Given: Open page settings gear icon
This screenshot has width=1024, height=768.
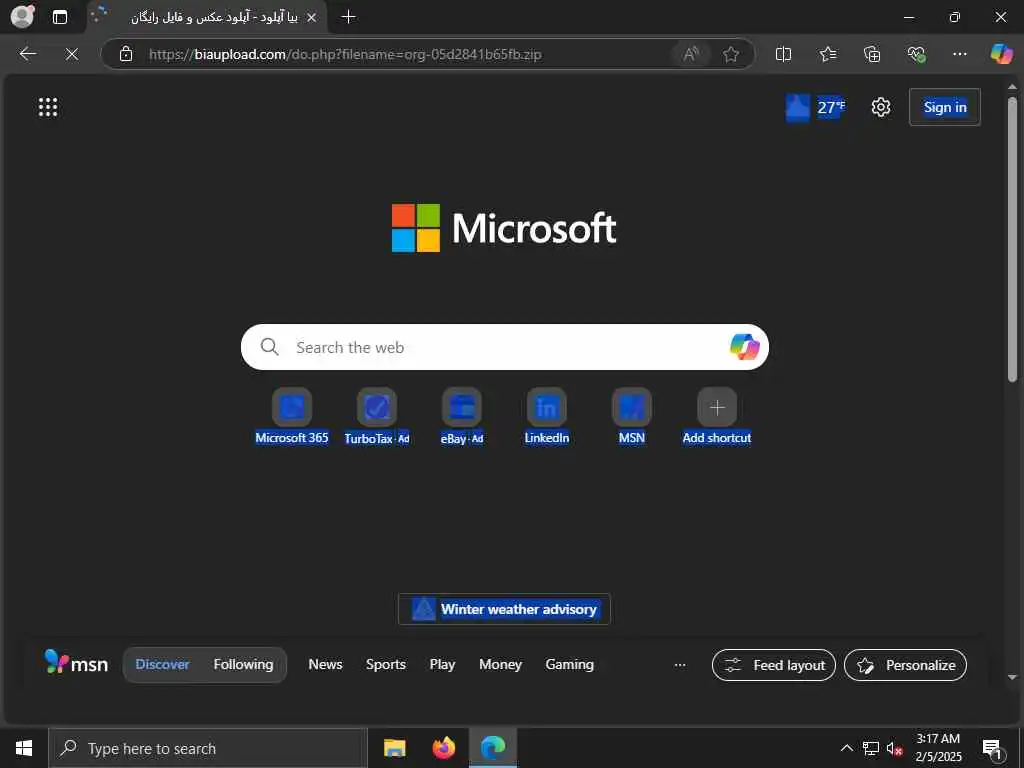Looking at the screenshot, I should (880, 107).
